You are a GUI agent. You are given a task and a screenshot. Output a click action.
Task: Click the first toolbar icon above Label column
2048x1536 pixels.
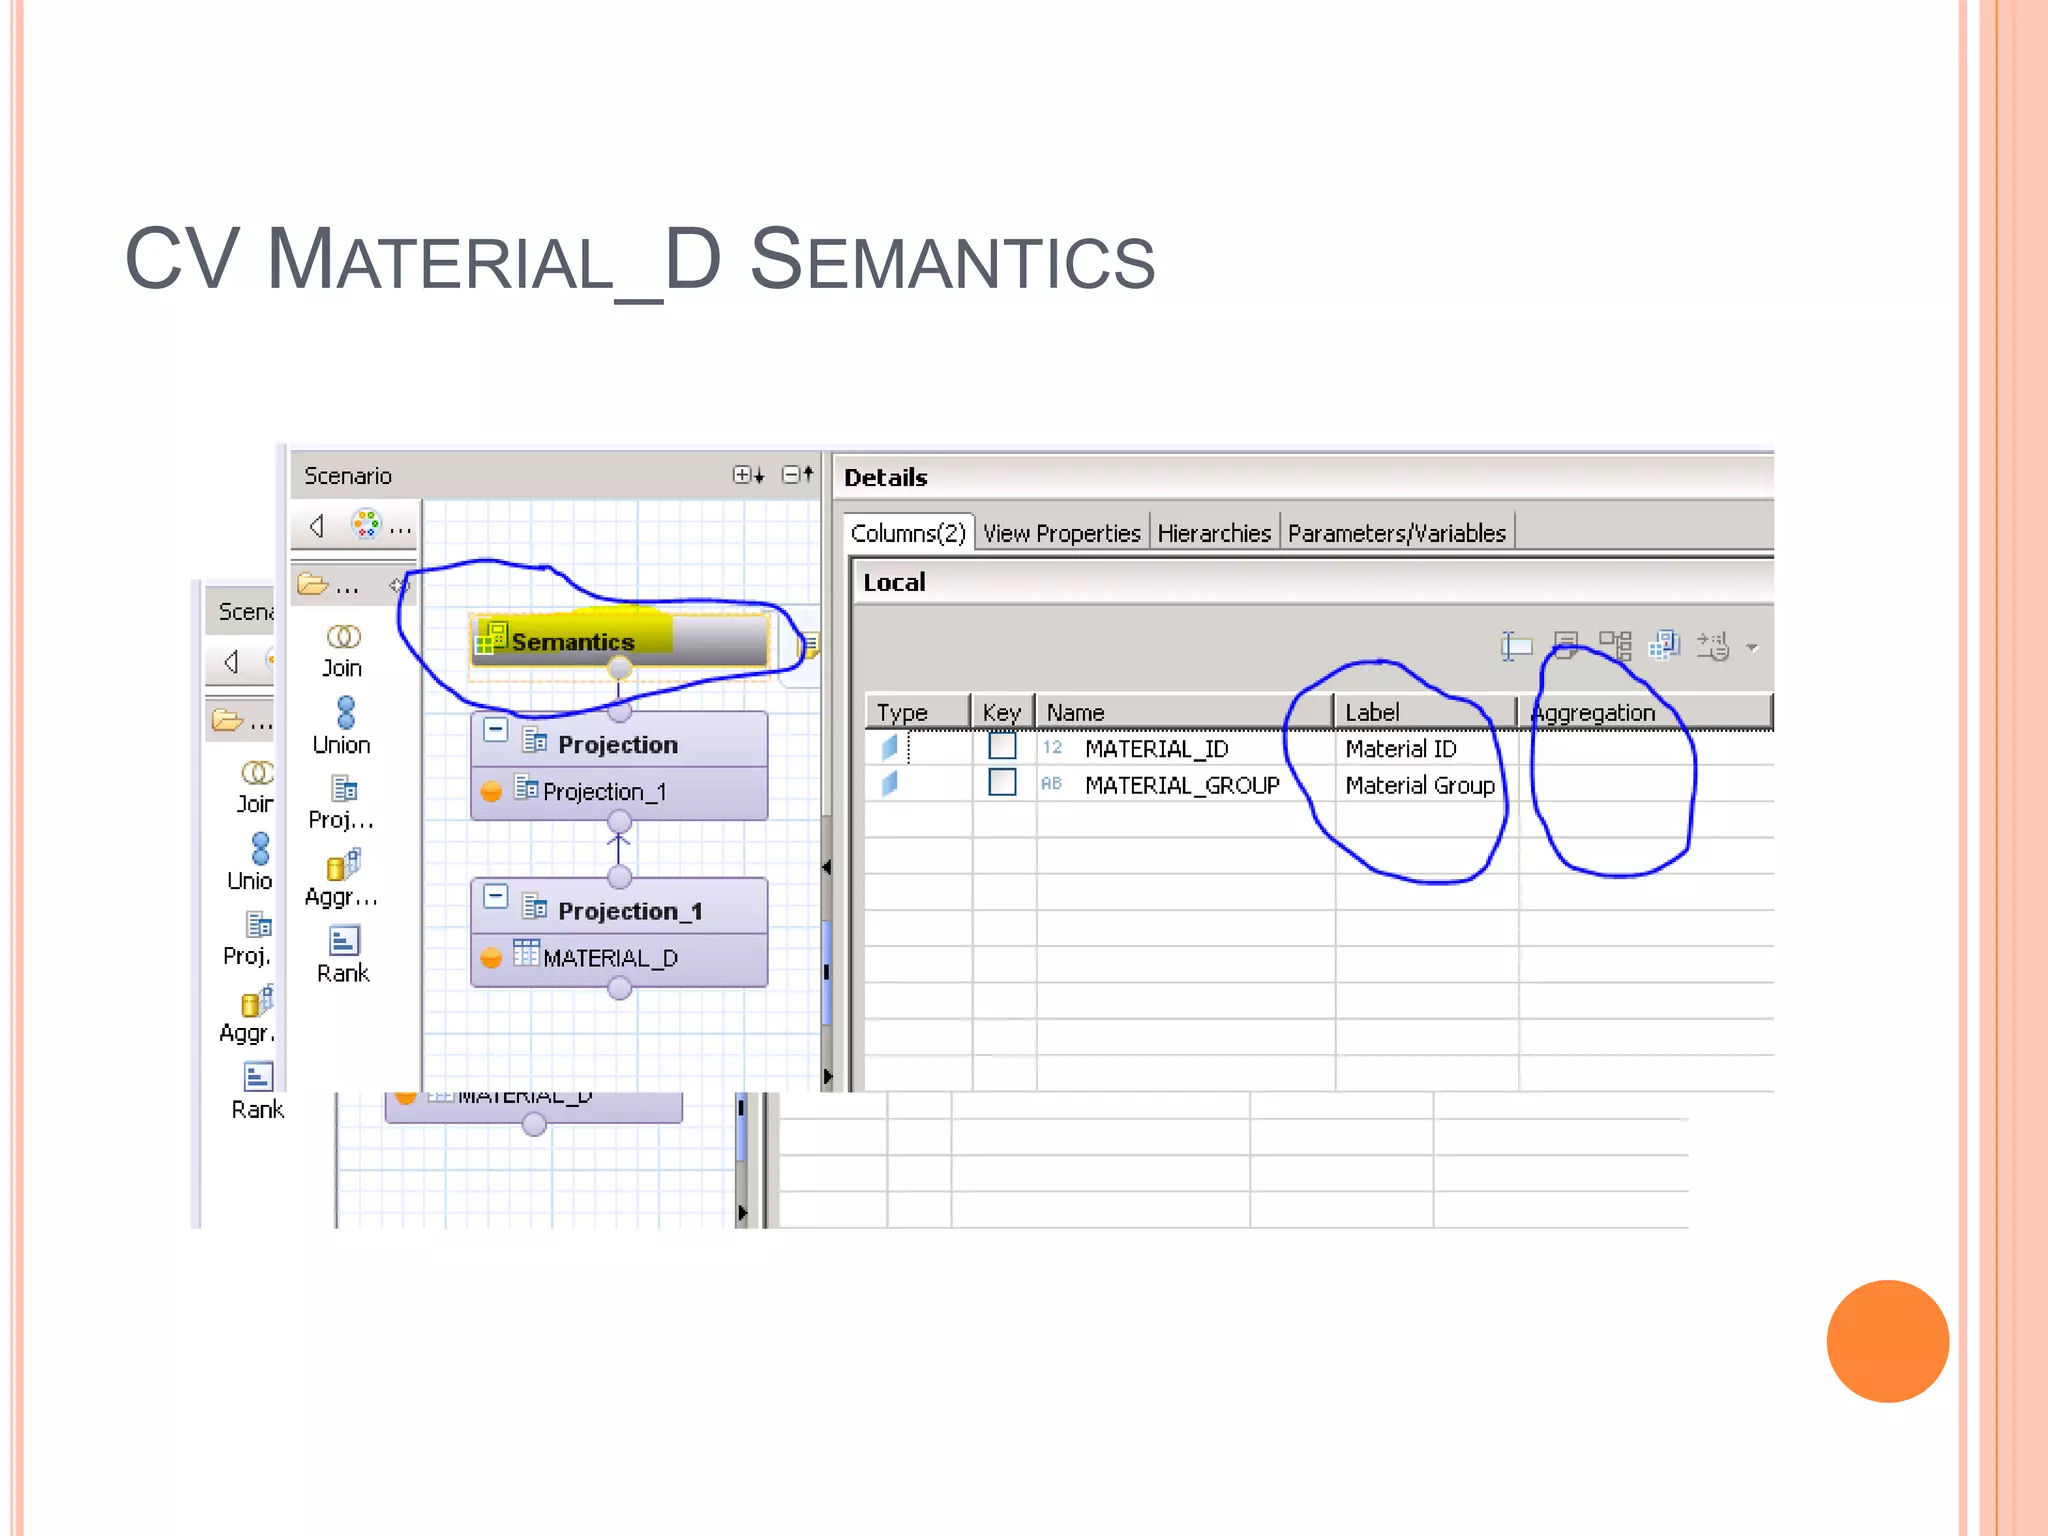coord(1516,646)
